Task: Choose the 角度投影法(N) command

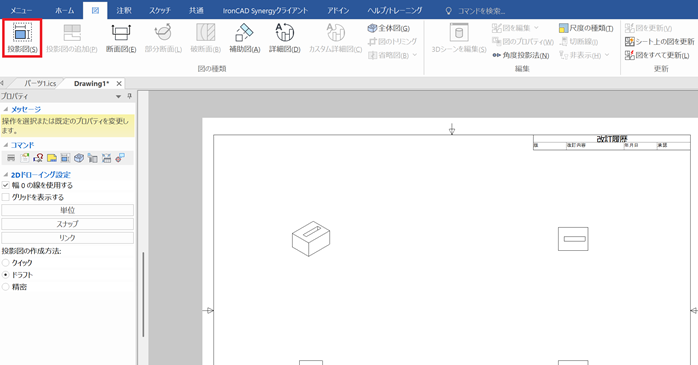Action: pos(520,55)
